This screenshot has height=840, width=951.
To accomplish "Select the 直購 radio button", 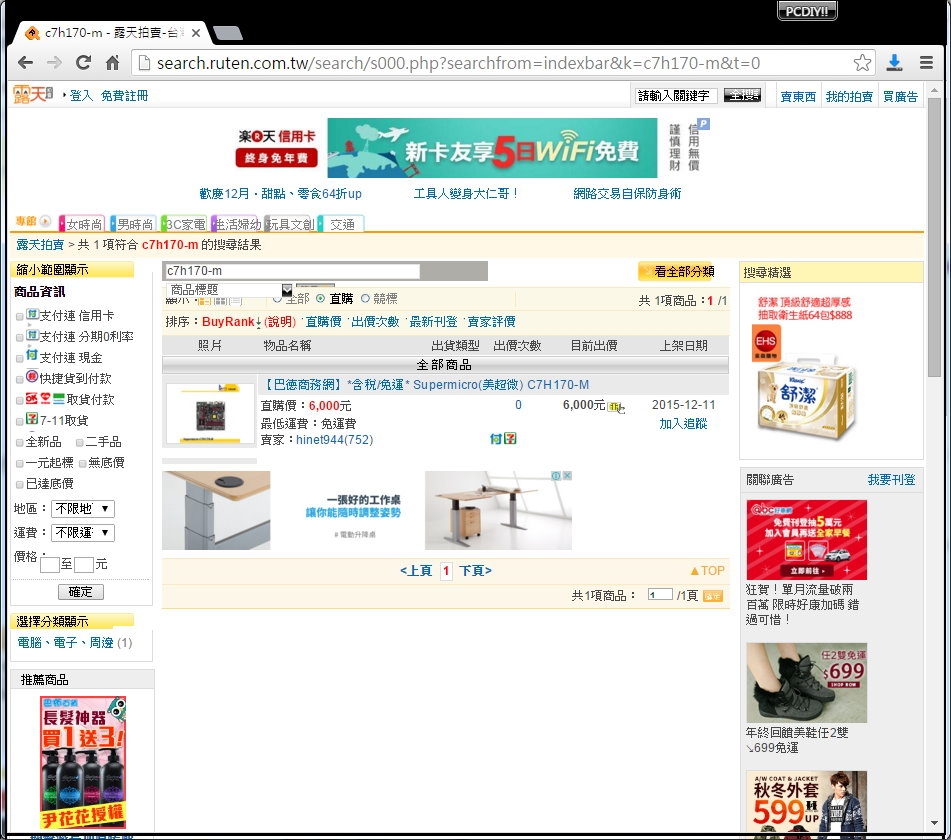I will point(320,298).
